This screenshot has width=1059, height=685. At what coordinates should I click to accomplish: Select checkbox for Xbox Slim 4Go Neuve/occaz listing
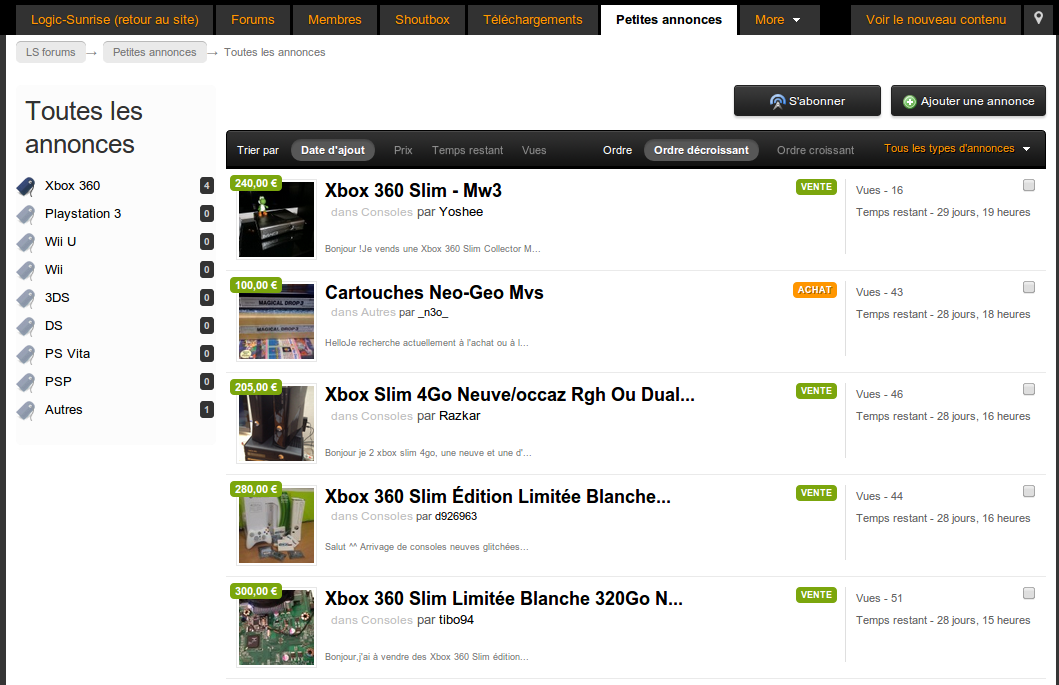(x=1029, y=389)
